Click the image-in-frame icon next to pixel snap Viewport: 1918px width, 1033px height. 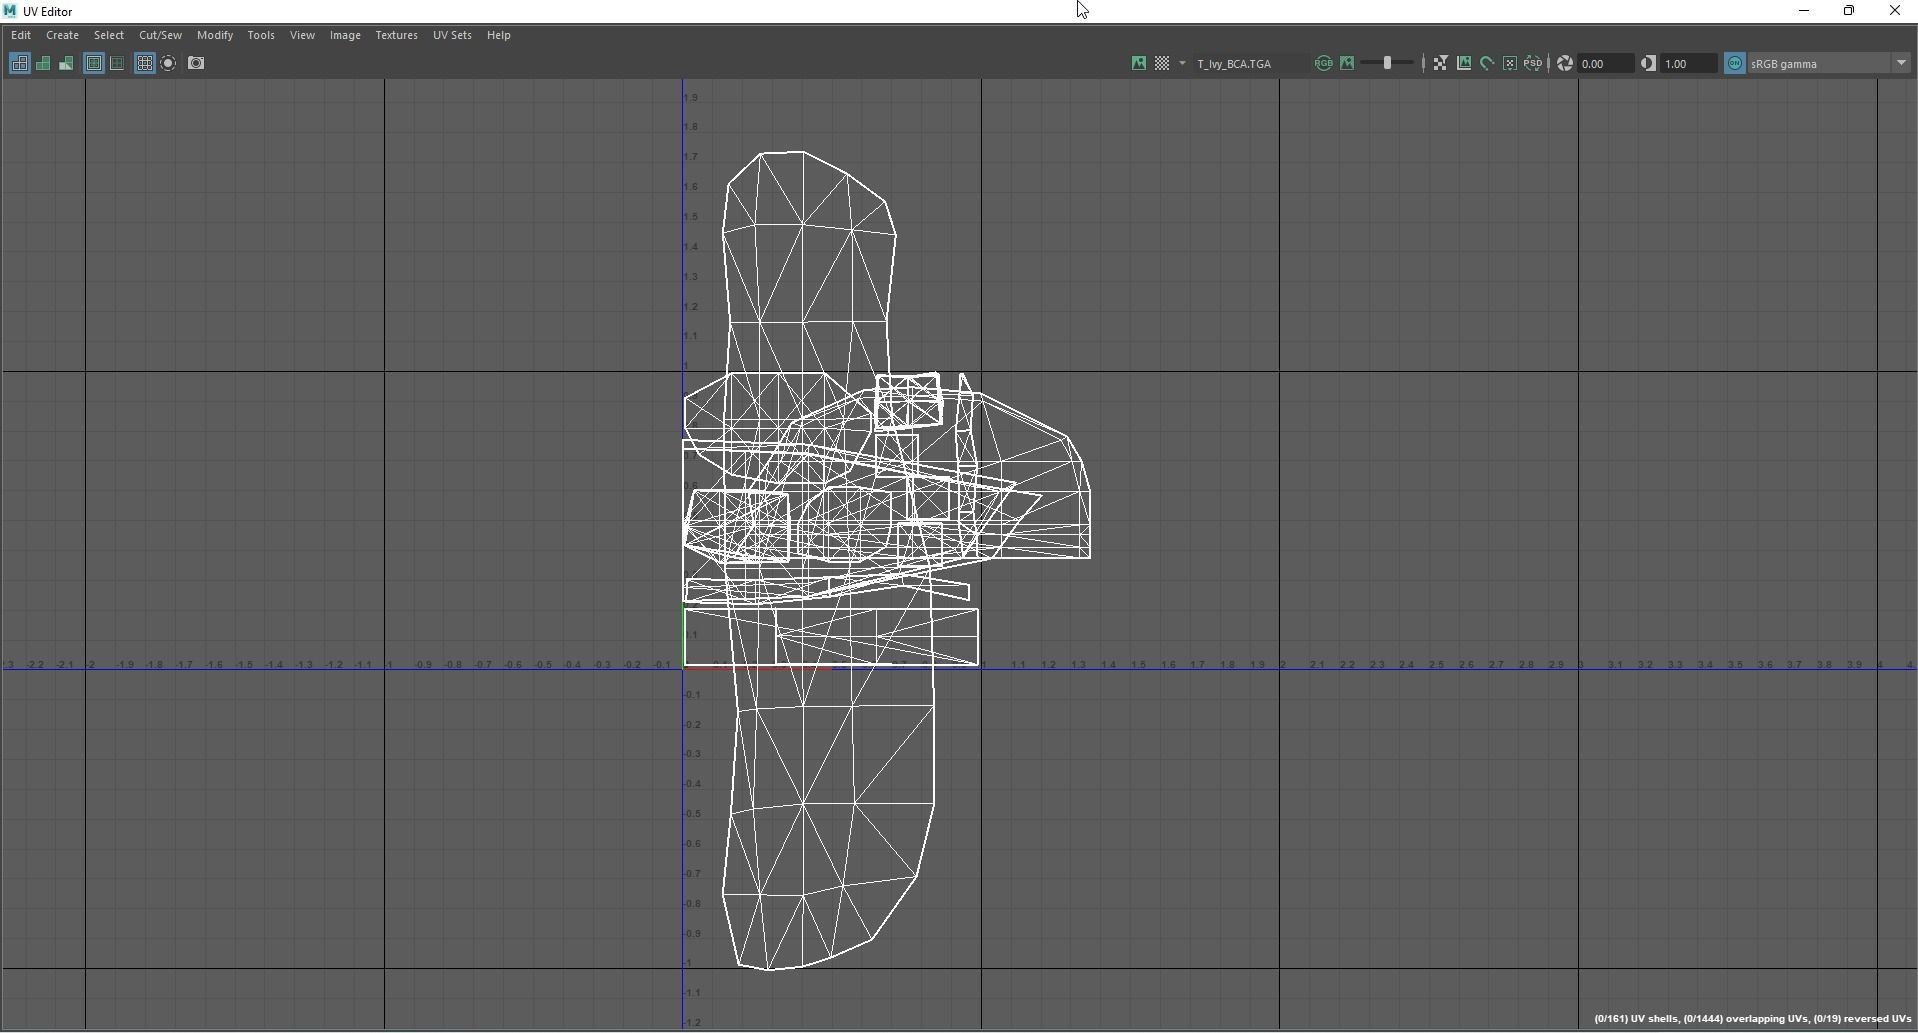tap(1464, 63)
